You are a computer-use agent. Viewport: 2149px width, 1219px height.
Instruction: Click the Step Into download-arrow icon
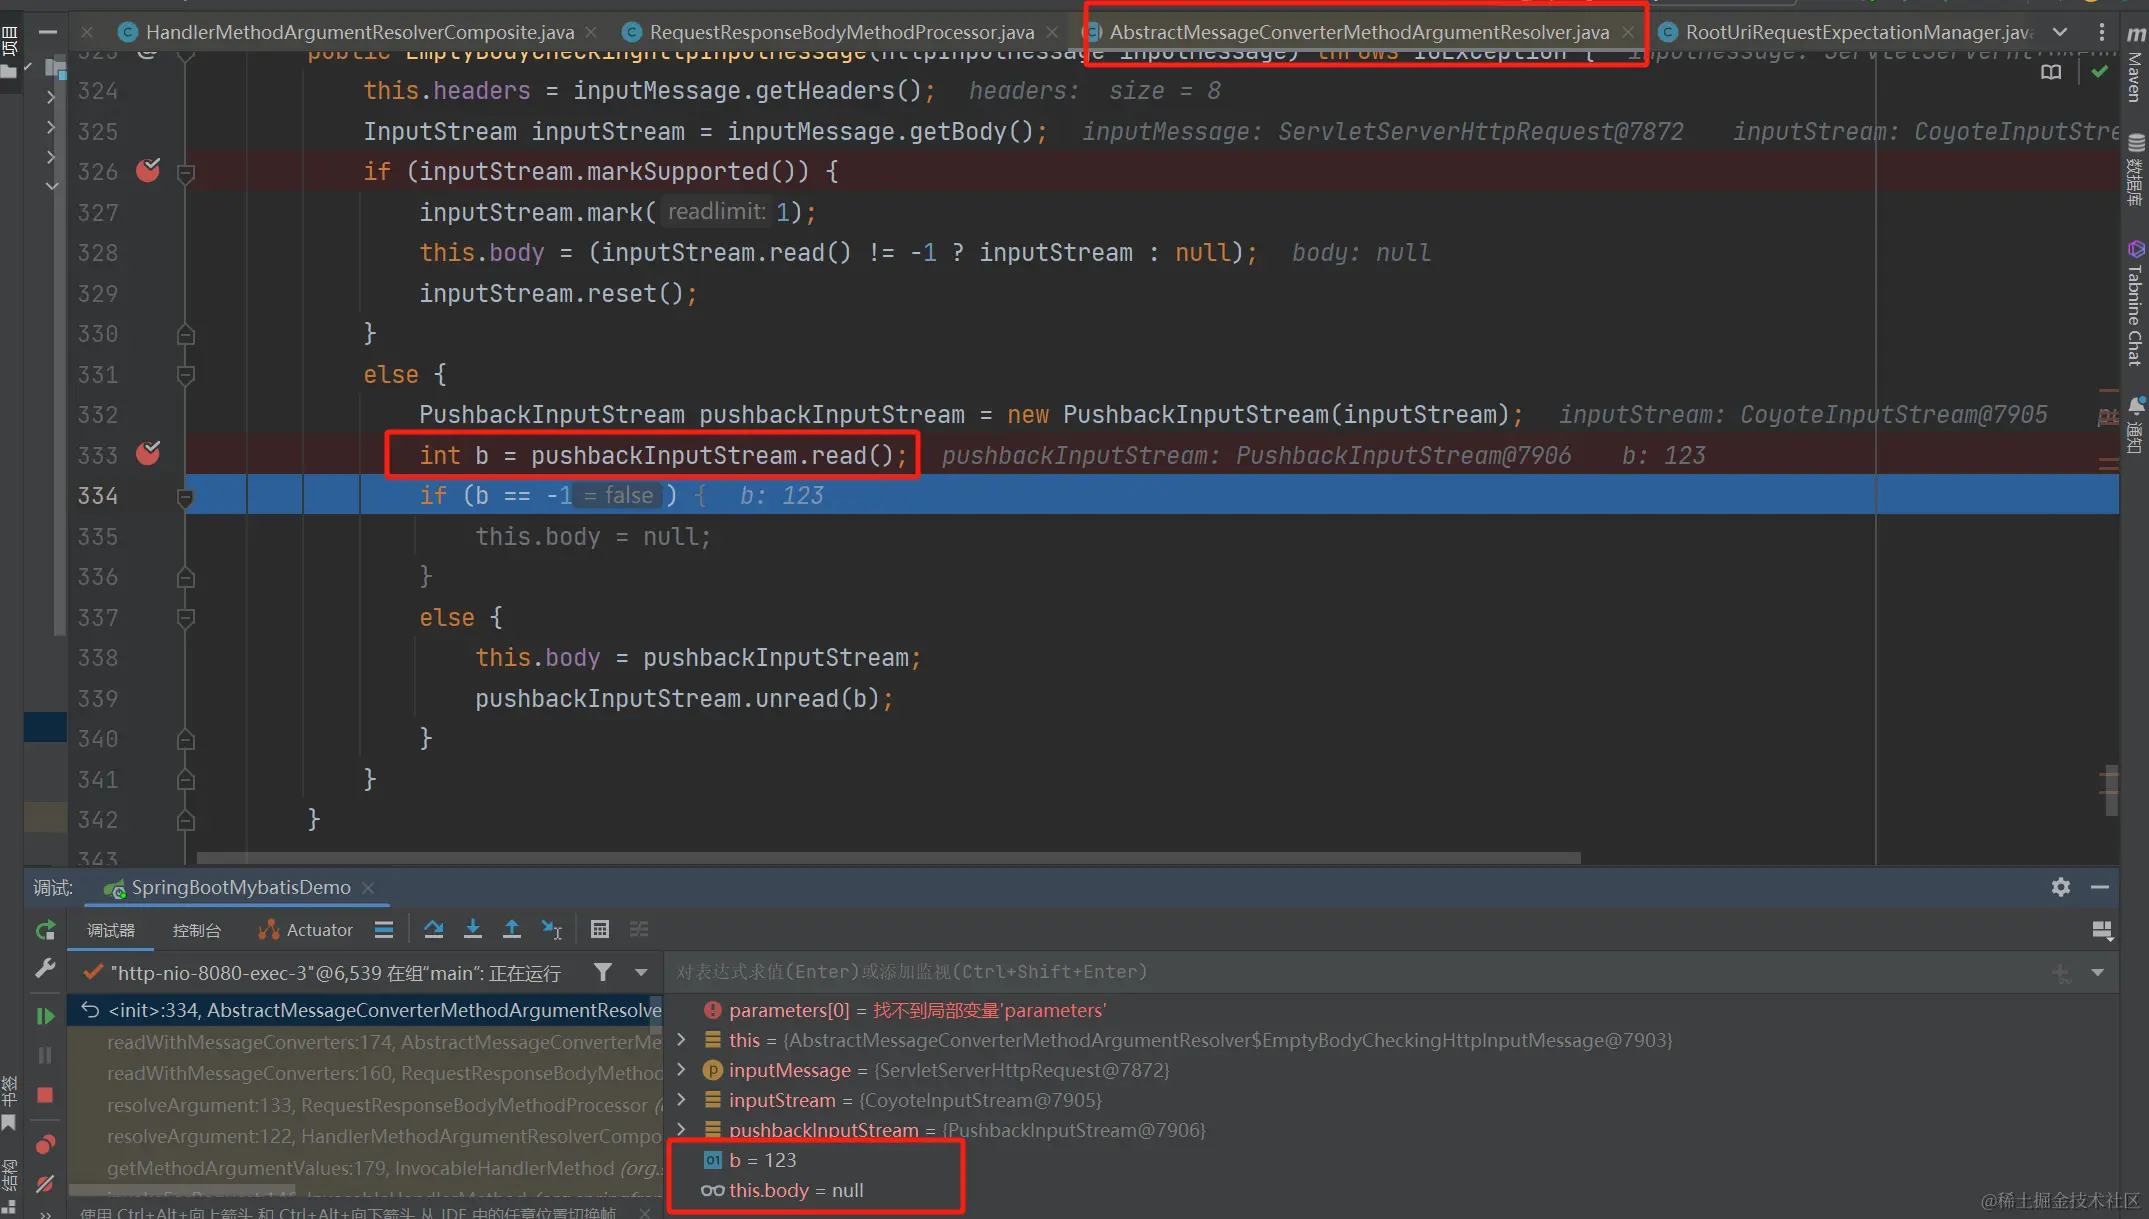point(473,929)
